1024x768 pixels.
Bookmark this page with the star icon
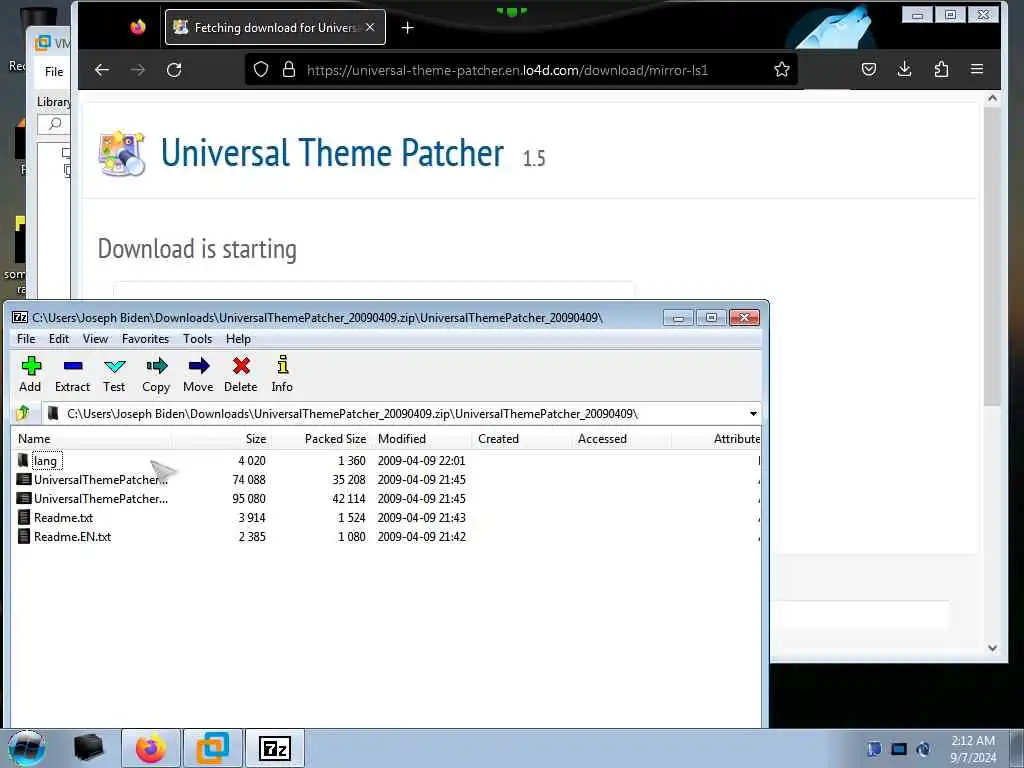[782, 69]
